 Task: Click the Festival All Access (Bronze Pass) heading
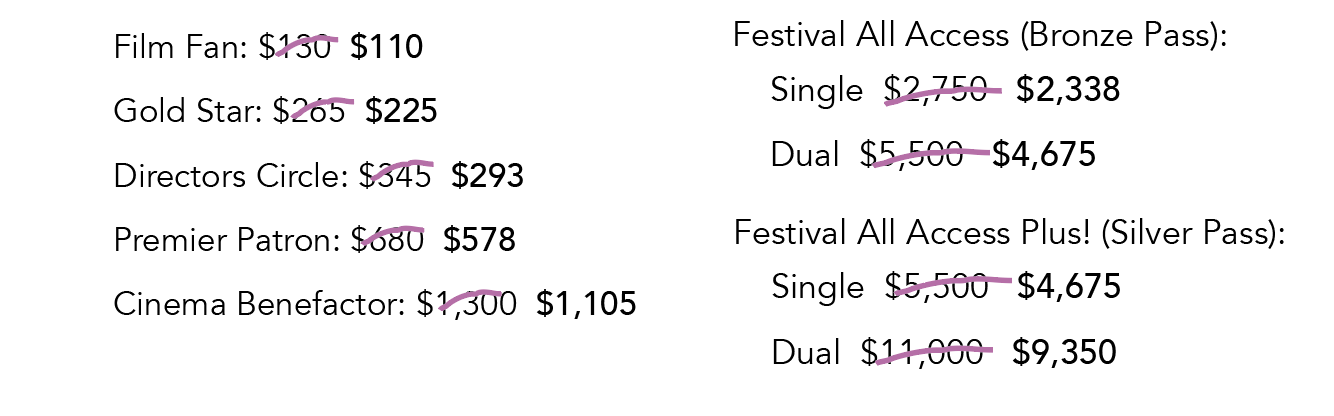pyautogui.click(x=980, y=36)
